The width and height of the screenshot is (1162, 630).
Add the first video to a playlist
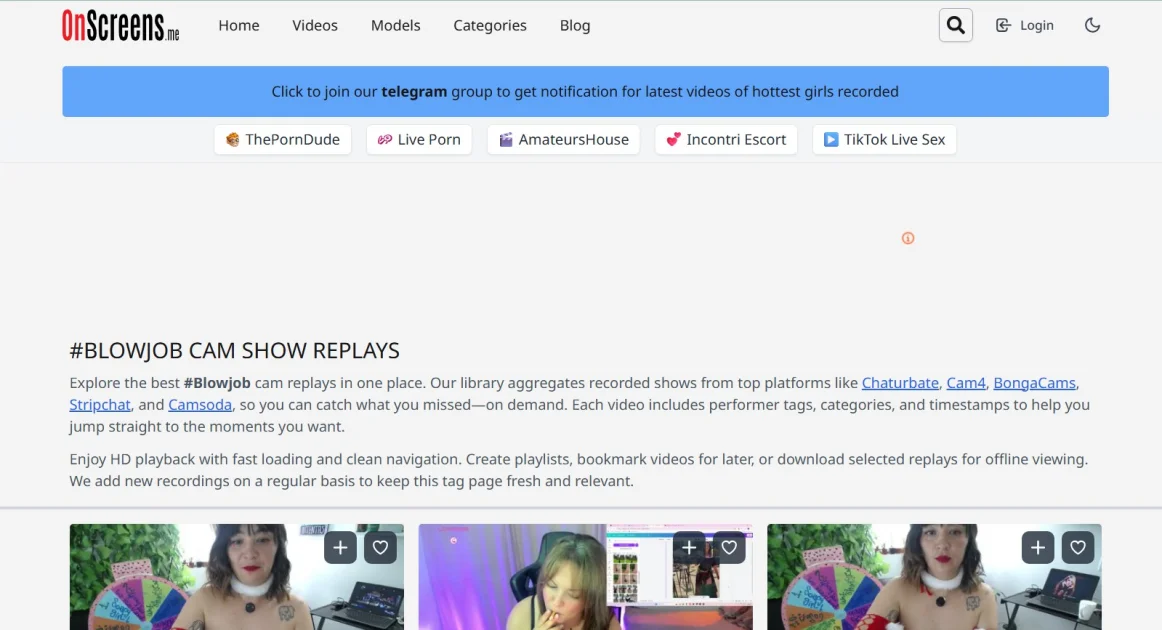[x=340, y=548]
